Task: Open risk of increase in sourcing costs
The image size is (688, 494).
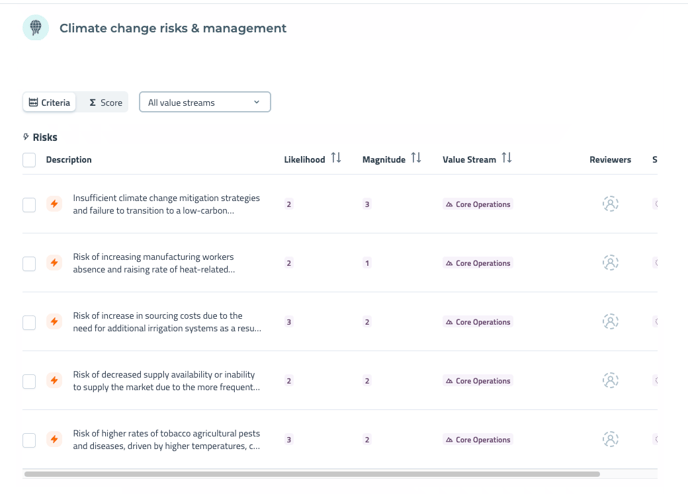Action: (x=166, y=322)
